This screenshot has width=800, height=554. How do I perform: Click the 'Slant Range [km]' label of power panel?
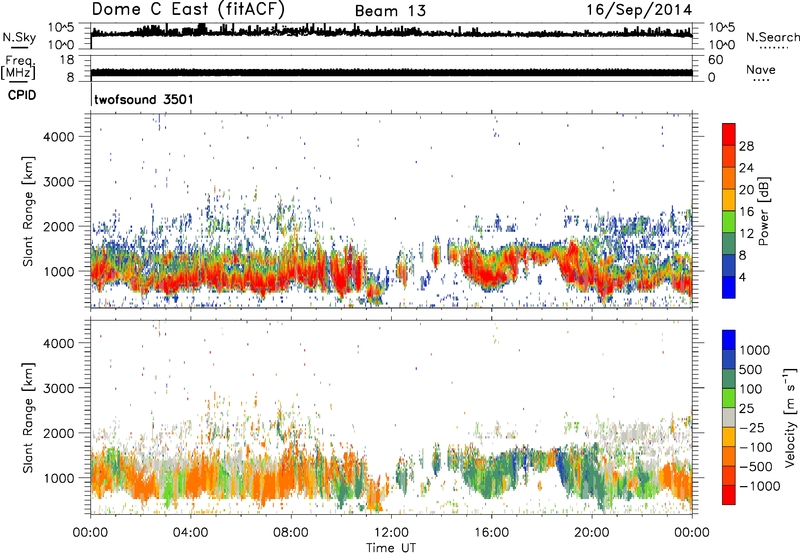tap(28, 211)
